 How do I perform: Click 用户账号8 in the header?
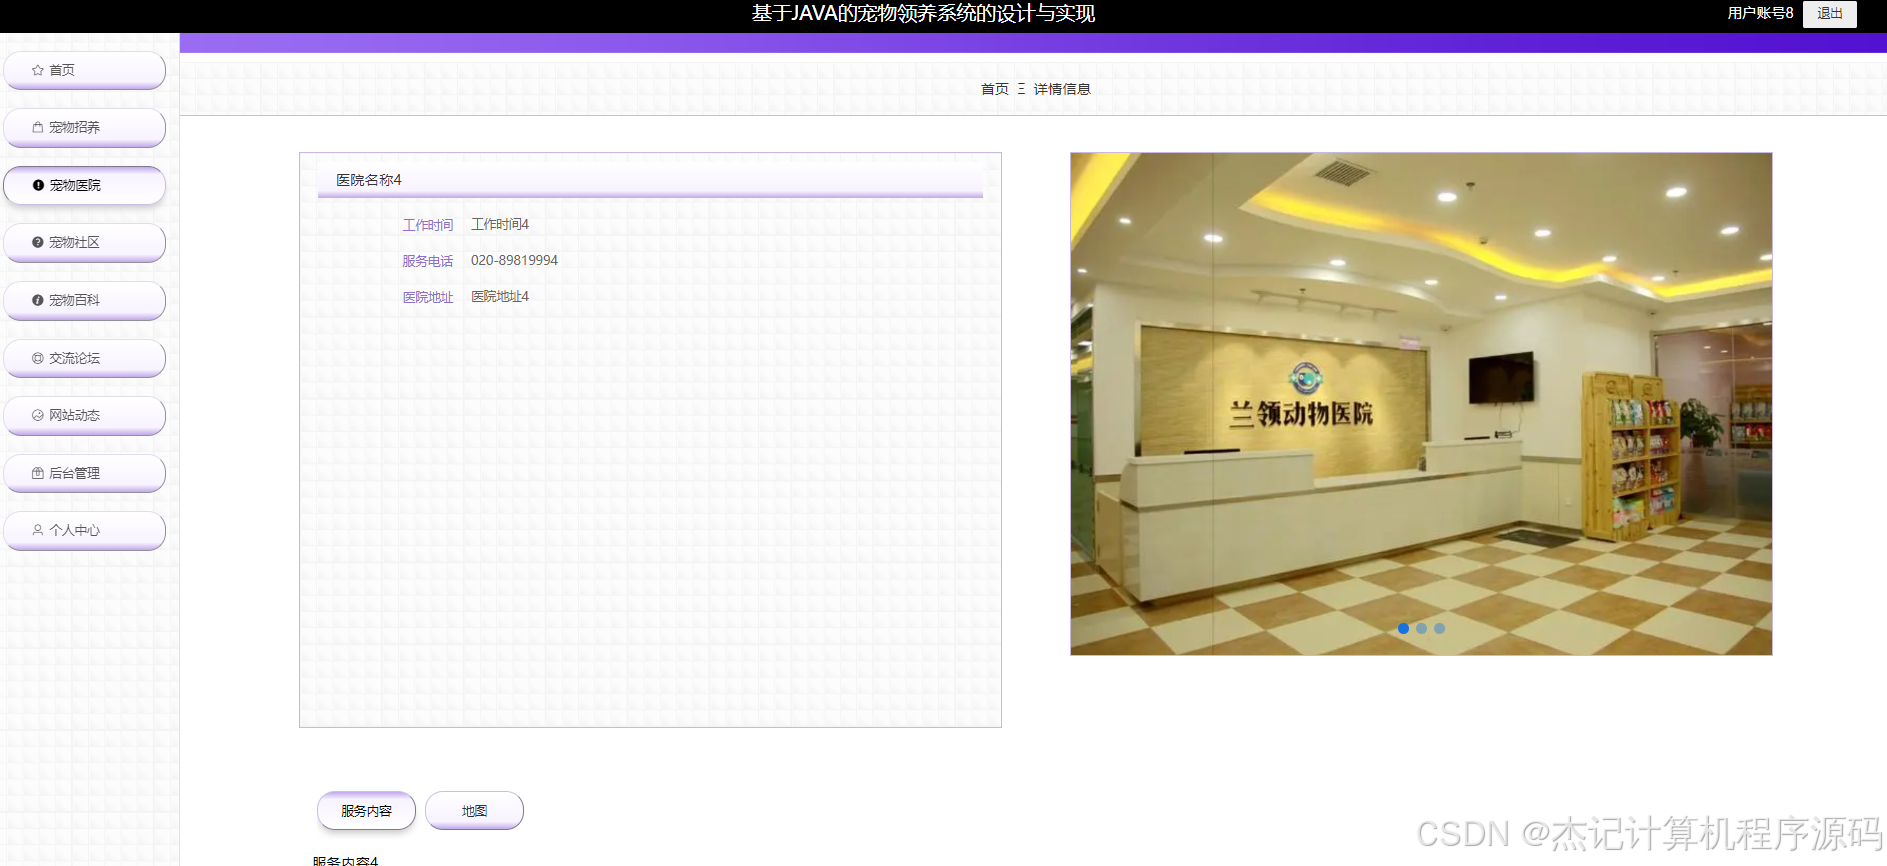point(1760,13)
